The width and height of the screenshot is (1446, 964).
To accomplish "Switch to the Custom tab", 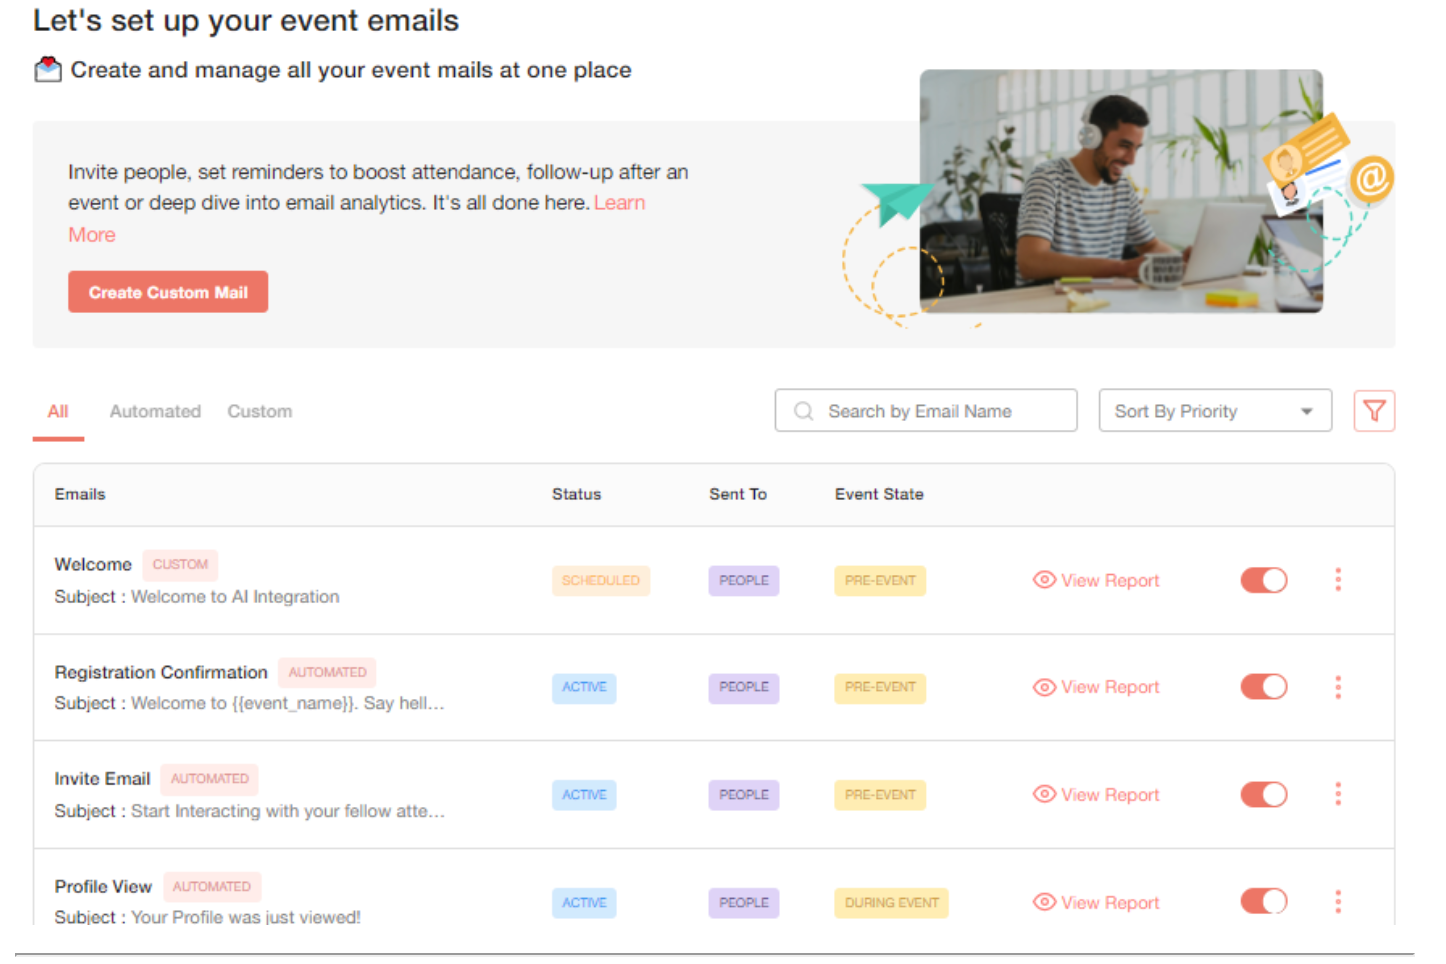I will click(x=259, y=411).
